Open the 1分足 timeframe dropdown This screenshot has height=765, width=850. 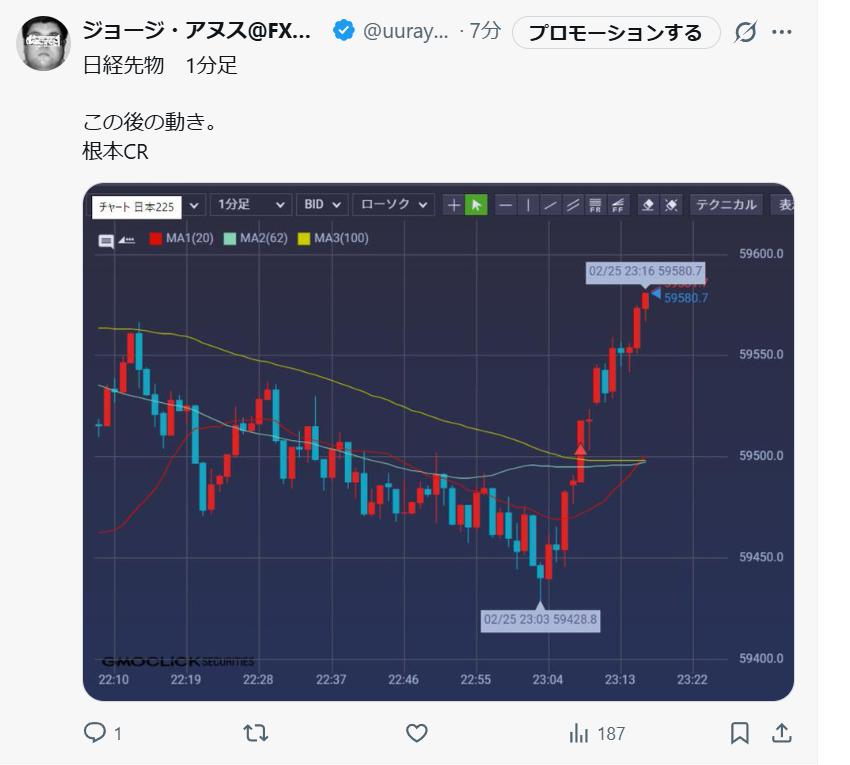point(251,205)
